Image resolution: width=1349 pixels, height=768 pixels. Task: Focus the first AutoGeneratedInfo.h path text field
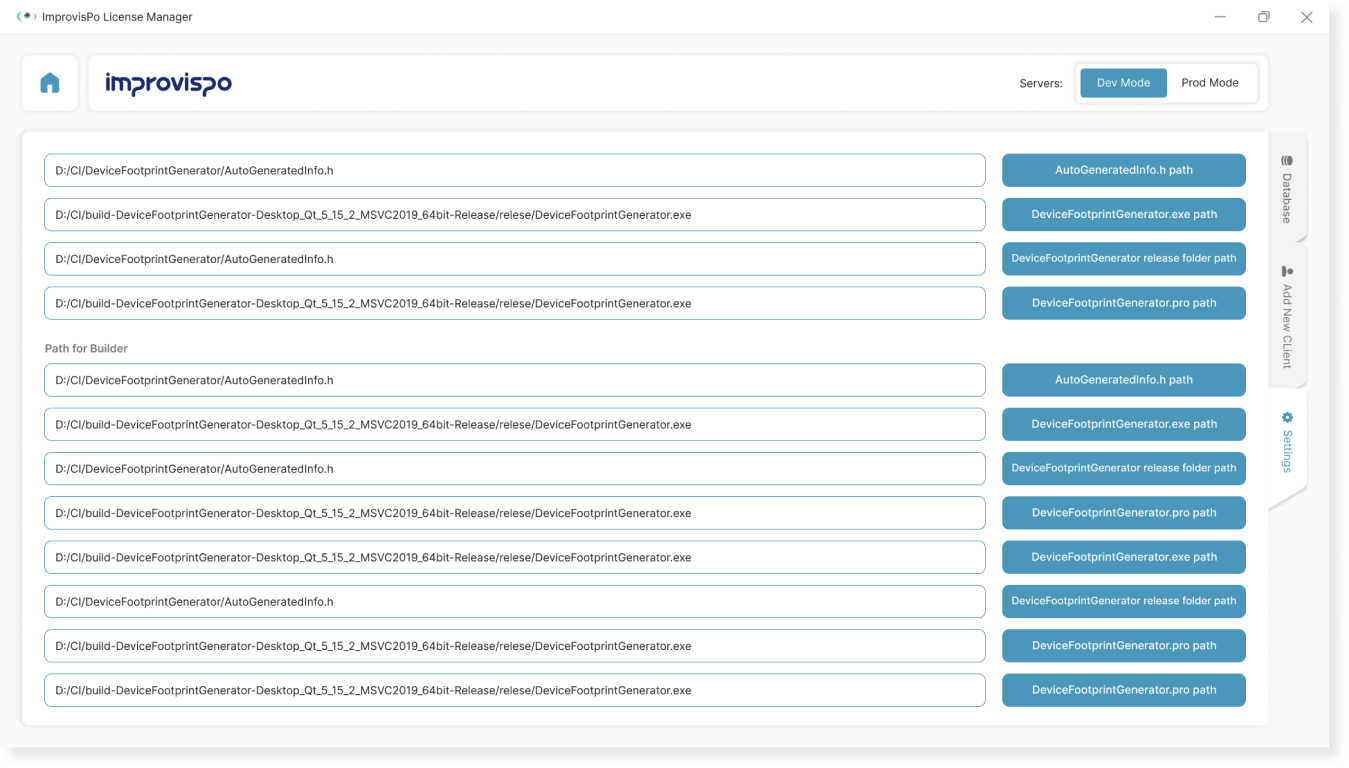514,170
